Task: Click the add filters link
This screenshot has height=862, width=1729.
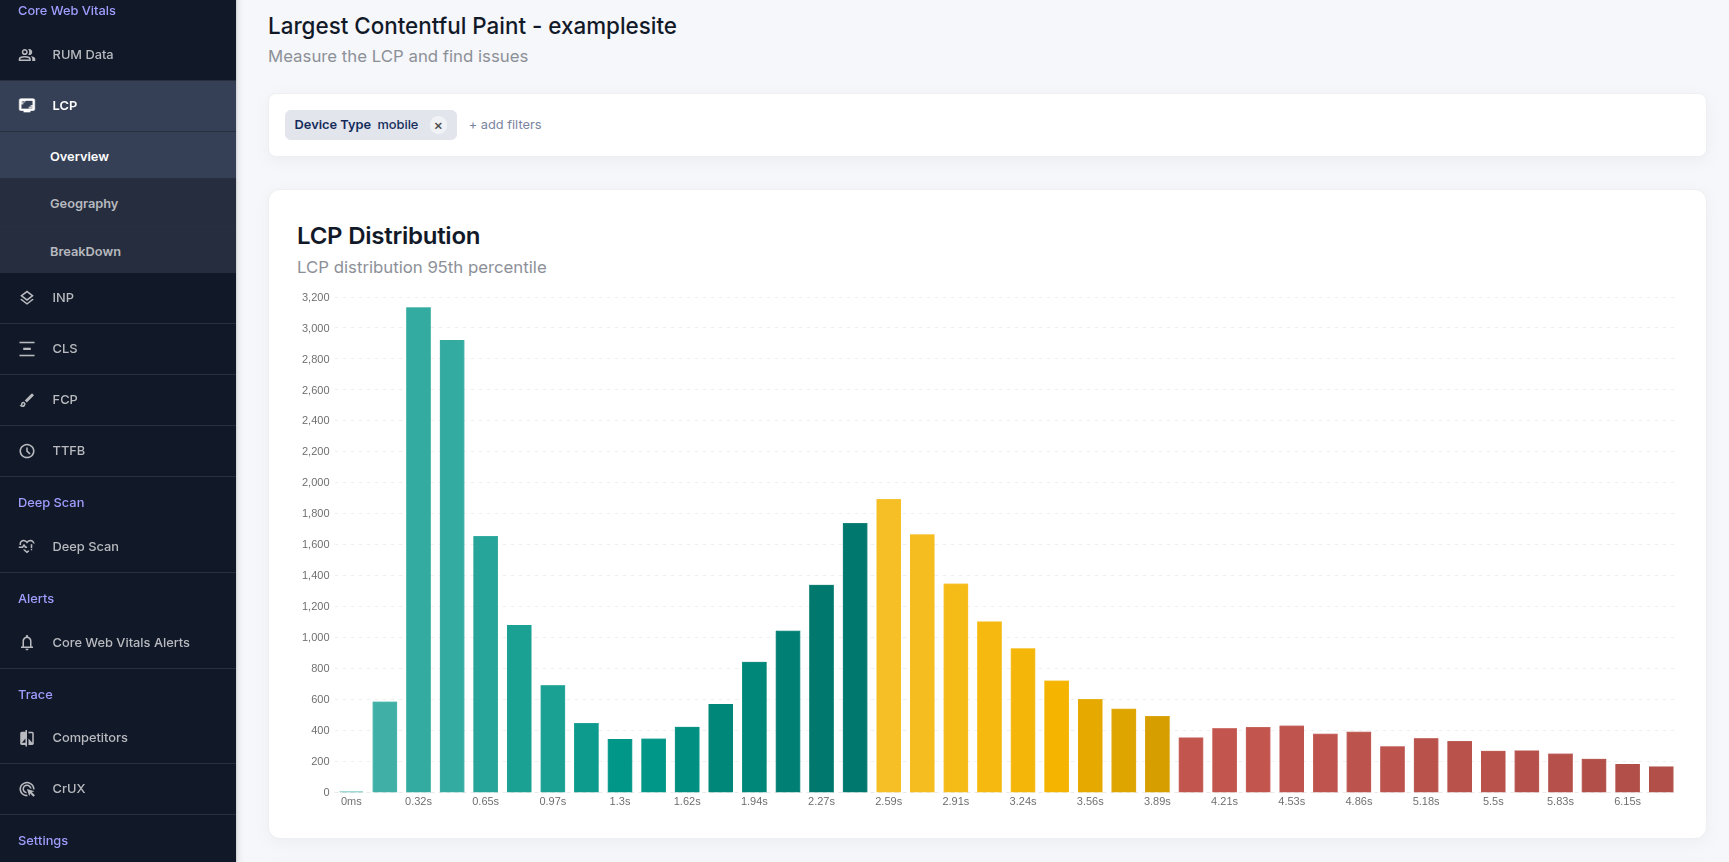Action: (505, 125)
